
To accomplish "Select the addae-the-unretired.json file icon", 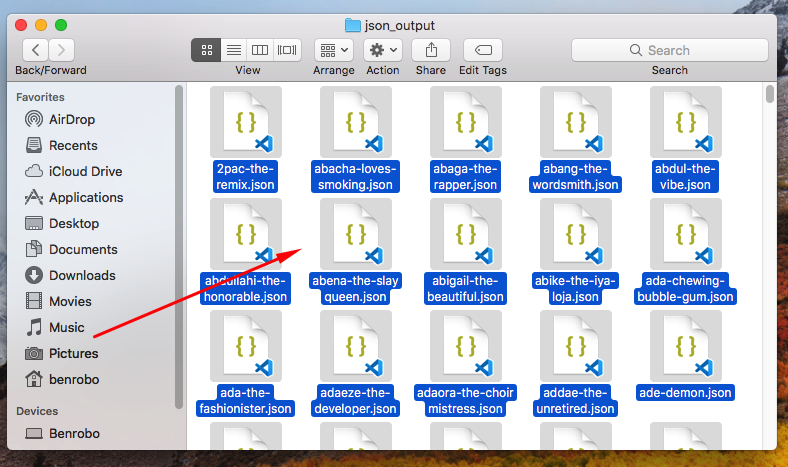I will click(x=576, y=346).
